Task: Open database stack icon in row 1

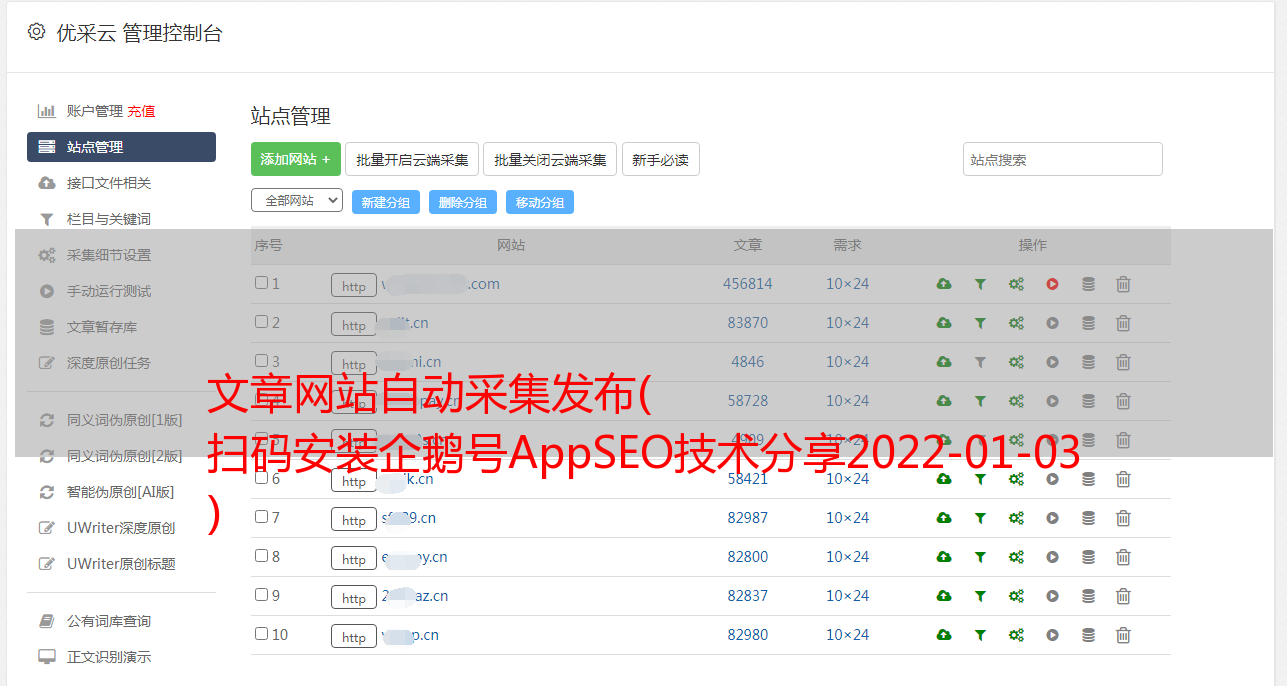Action: 1088,284
